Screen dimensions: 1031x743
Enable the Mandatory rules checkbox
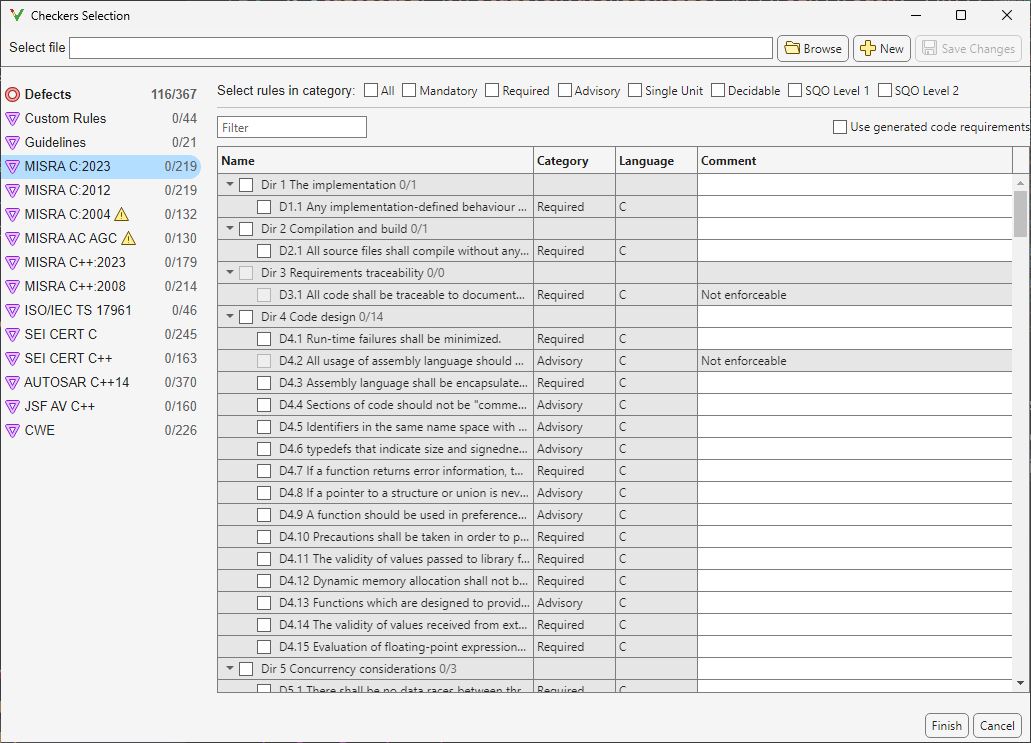point(409,89)
